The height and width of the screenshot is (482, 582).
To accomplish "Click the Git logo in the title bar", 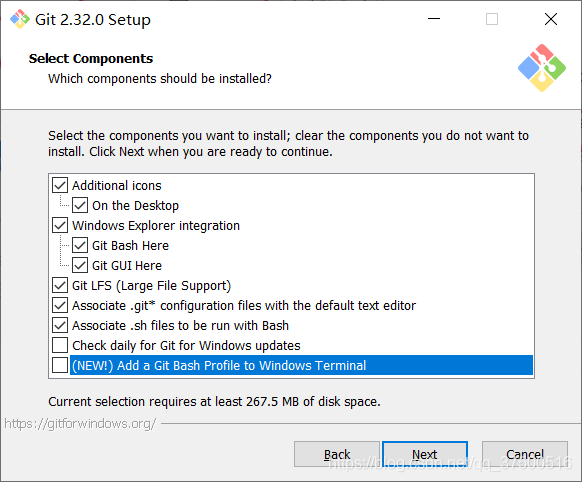I will coord(20,19).
